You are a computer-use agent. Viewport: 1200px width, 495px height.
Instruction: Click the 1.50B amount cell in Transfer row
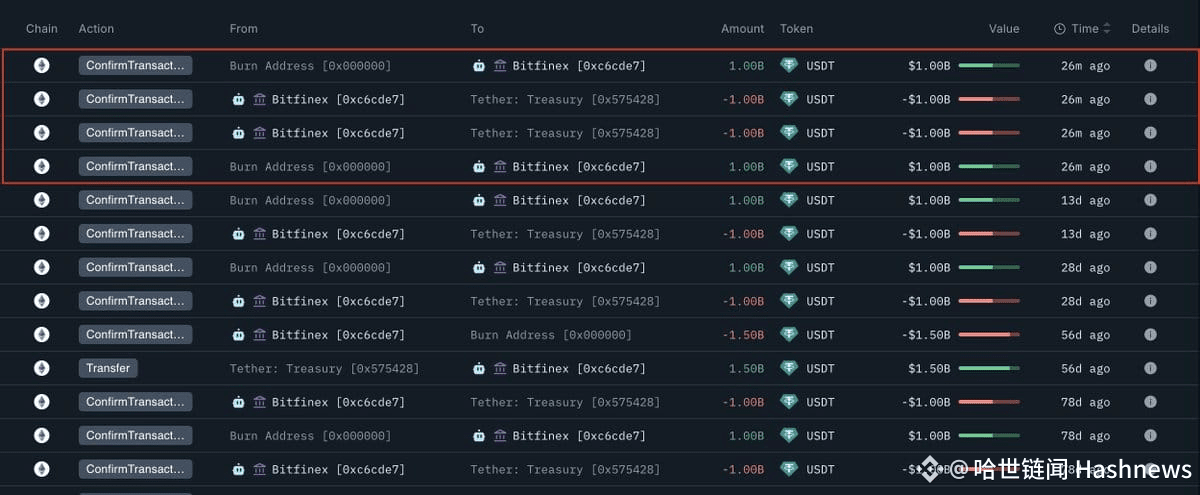(746, 369)
